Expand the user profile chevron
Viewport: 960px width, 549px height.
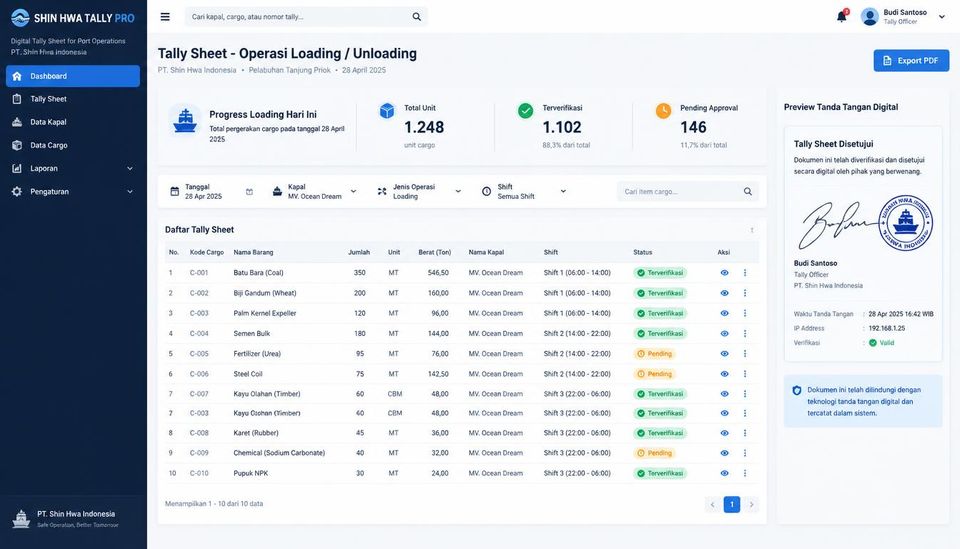click(x=942, y=17)
